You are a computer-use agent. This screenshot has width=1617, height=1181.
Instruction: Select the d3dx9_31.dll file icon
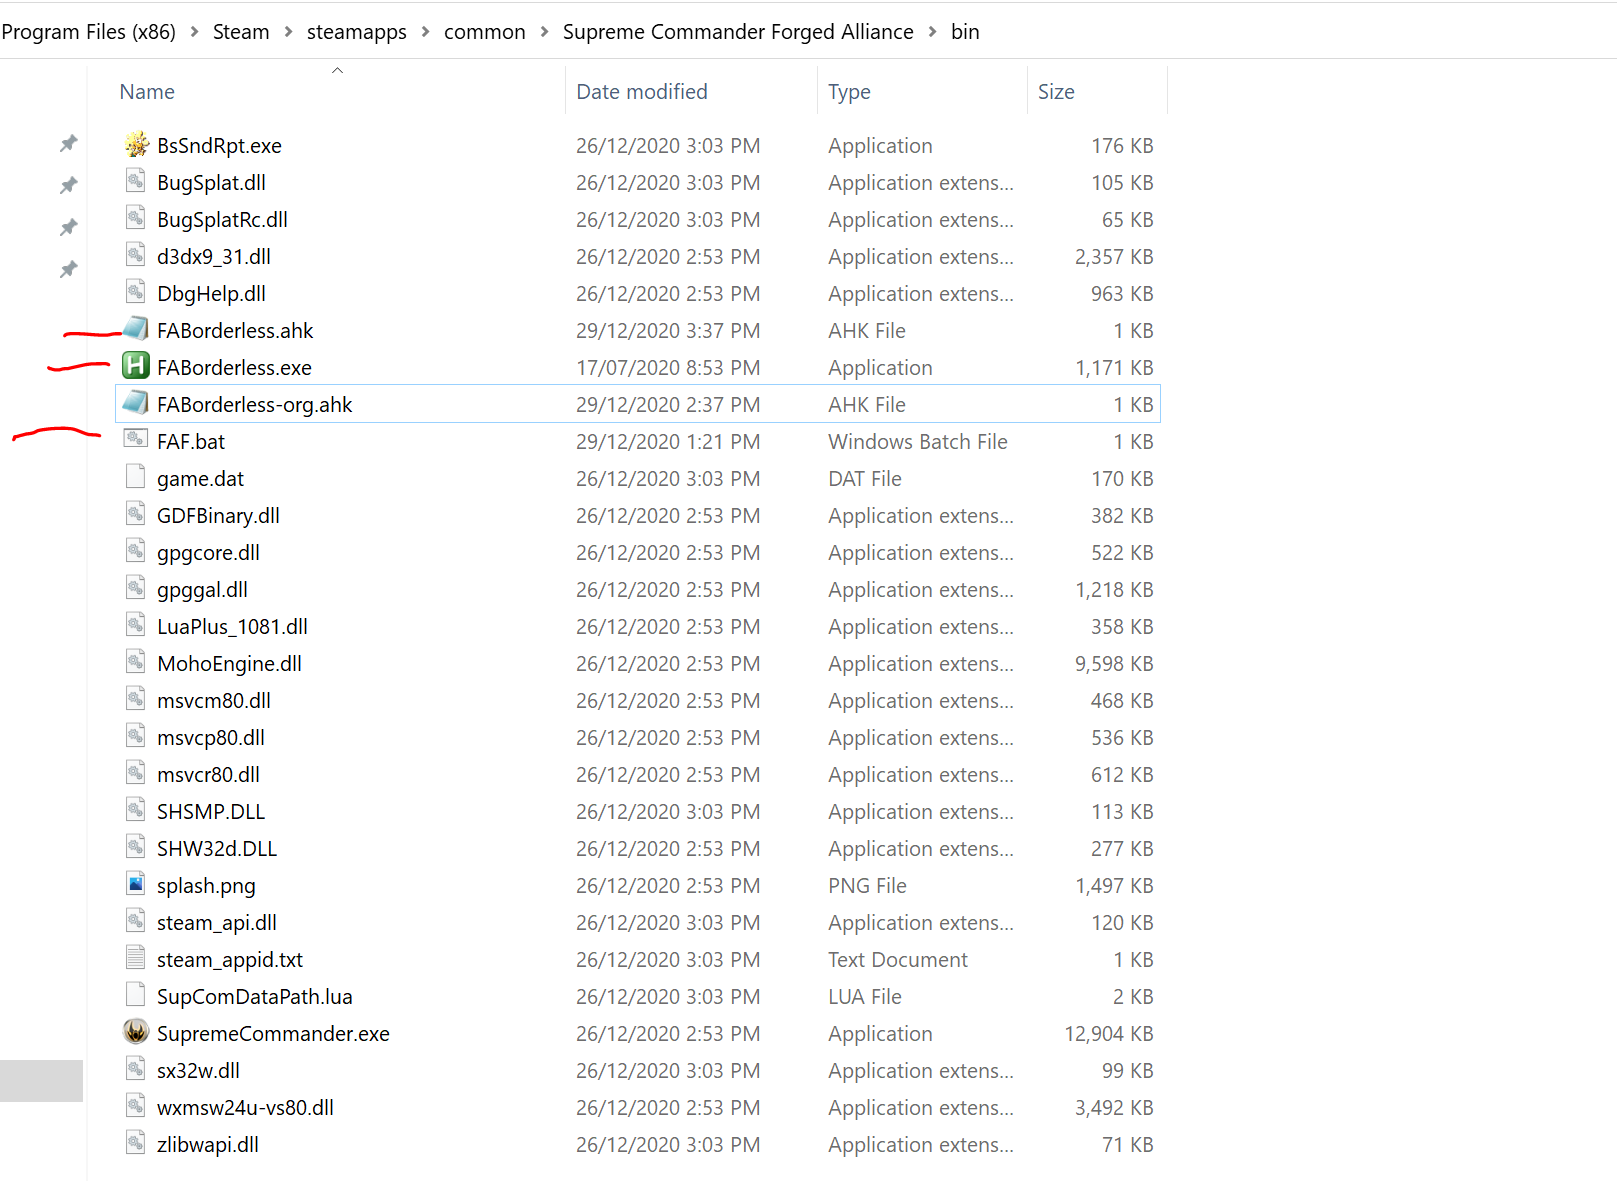[x=136, y=255]
